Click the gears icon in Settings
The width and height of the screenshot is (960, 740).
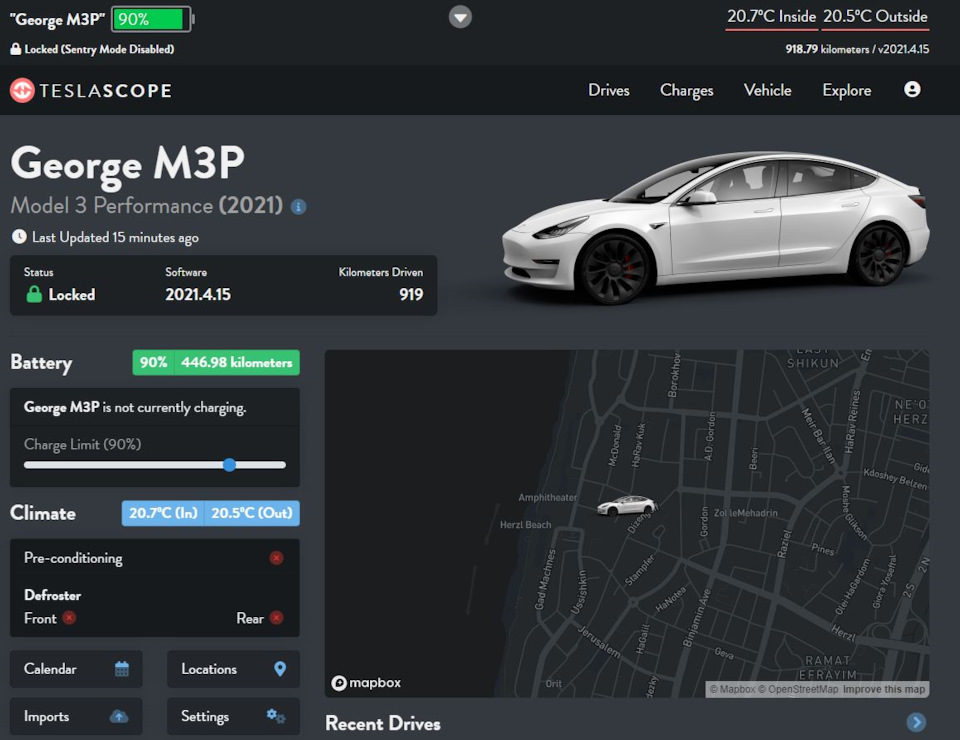click(276, 716)
